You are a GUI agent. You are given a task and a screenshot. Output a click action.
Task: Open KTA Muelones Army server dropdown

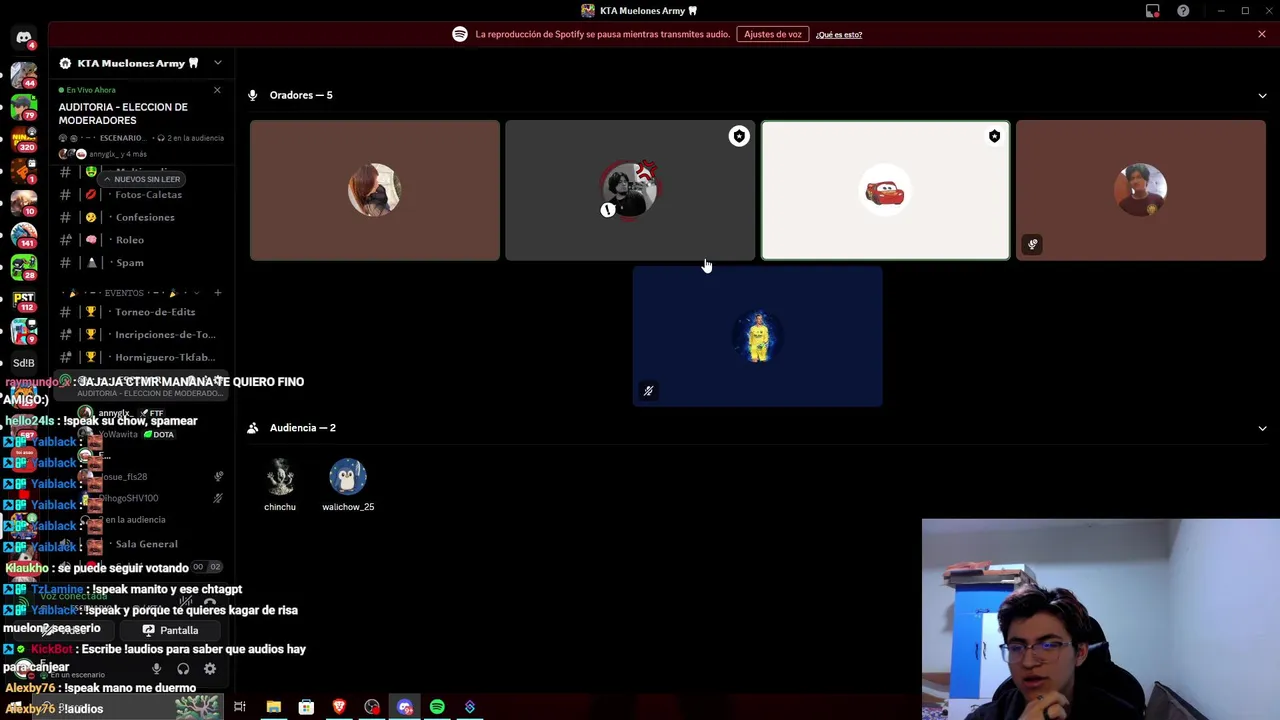pos(217,63)
